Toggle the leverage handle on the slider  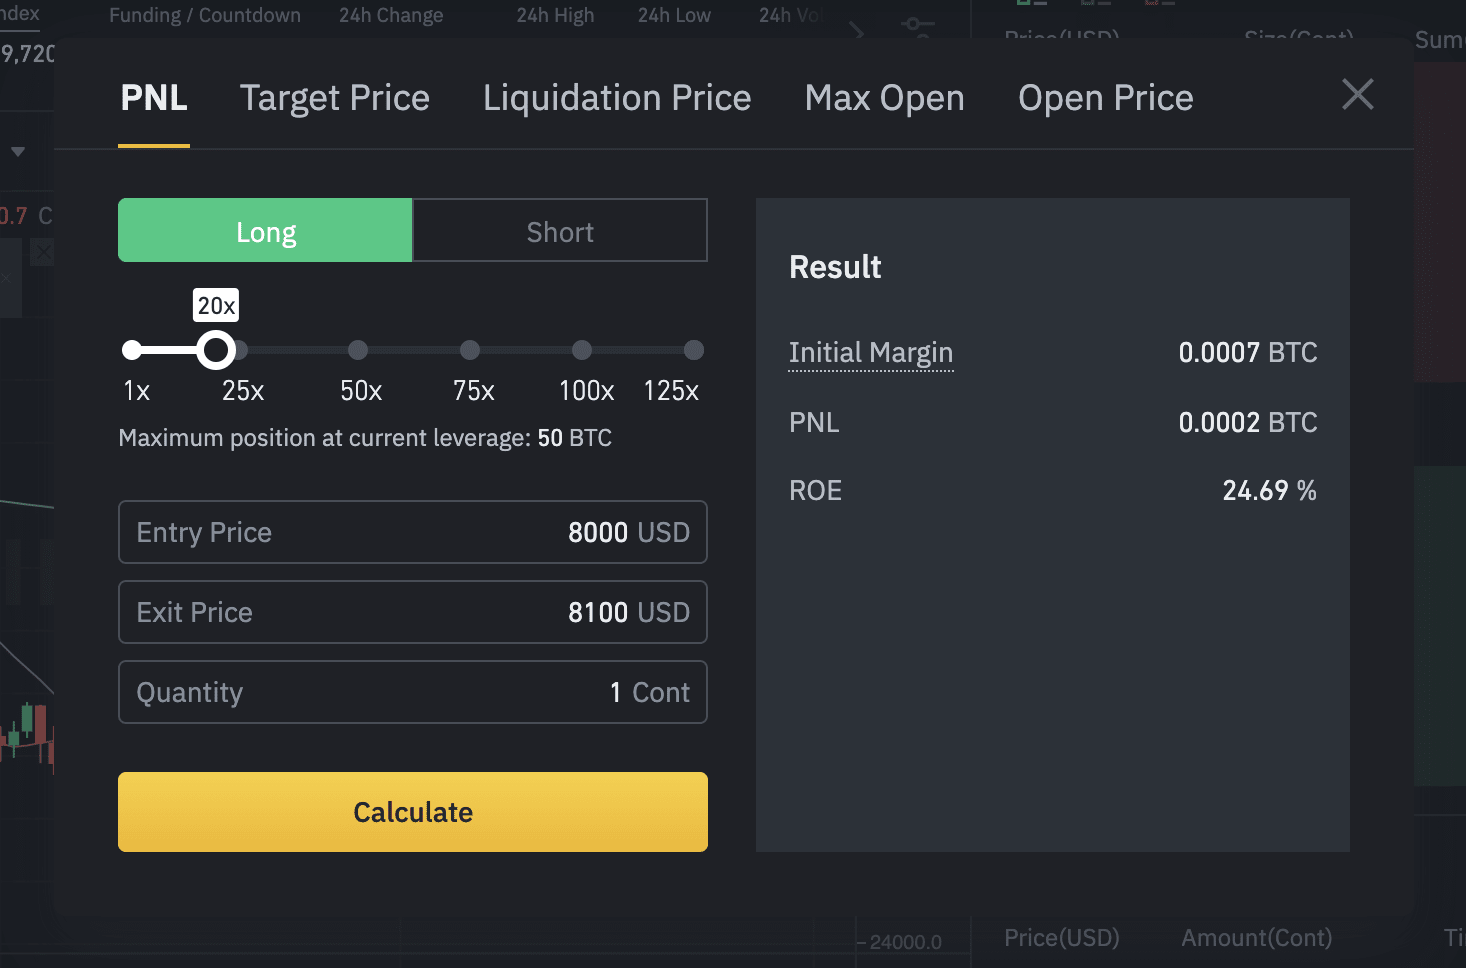(218, 350)
